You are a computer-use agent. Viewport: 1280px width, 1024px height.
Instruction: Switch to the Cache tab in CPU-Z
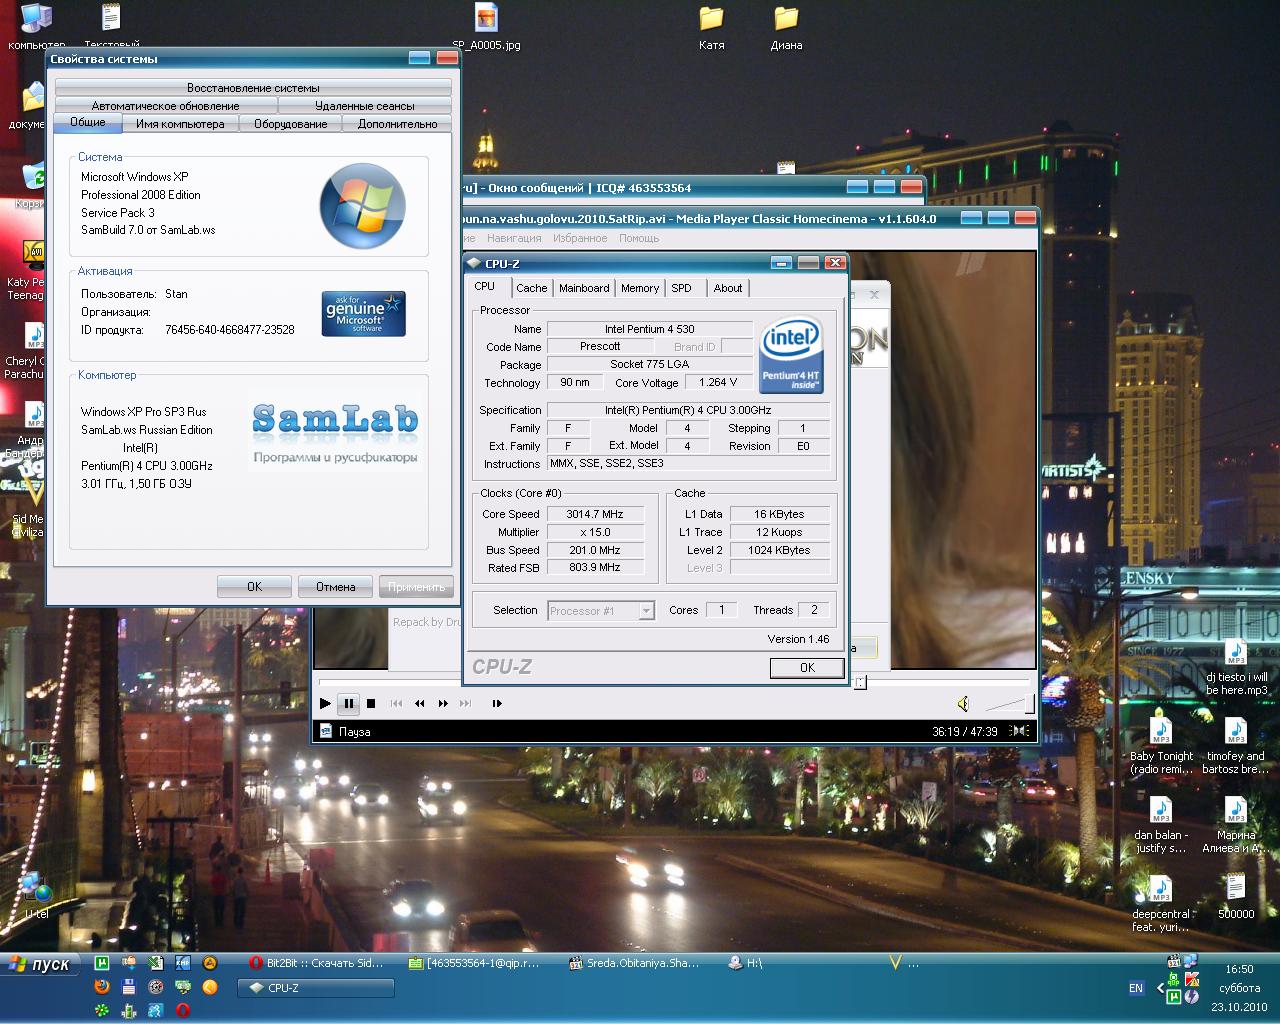(x=531, y=288)
